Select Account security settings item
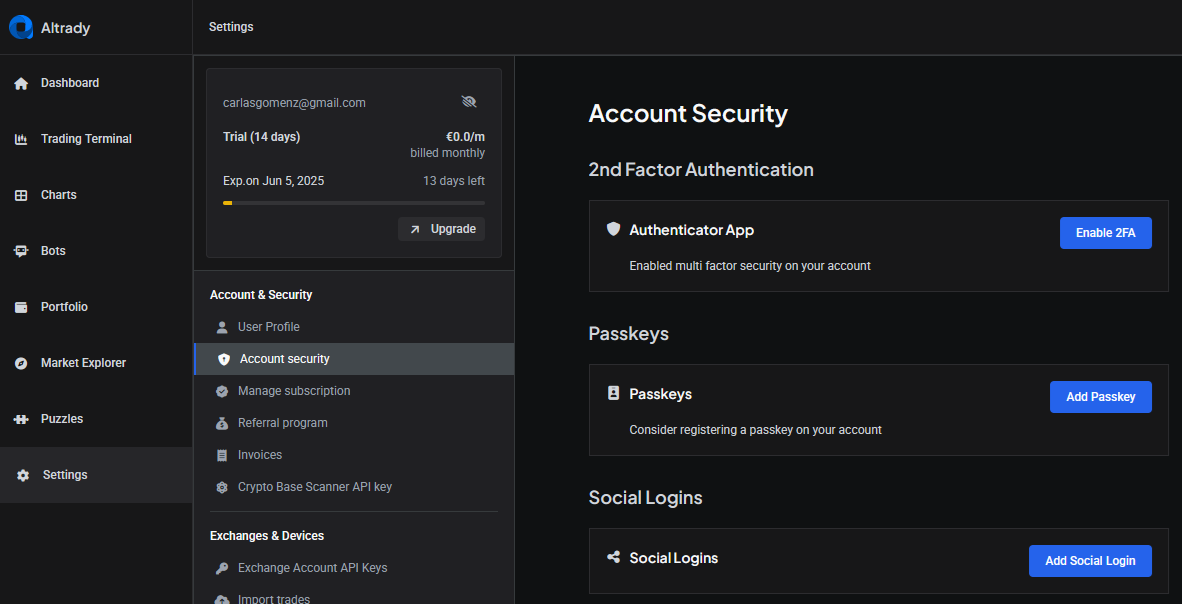Viewport: 1182px width, 604px height. (x=354, y=359)
